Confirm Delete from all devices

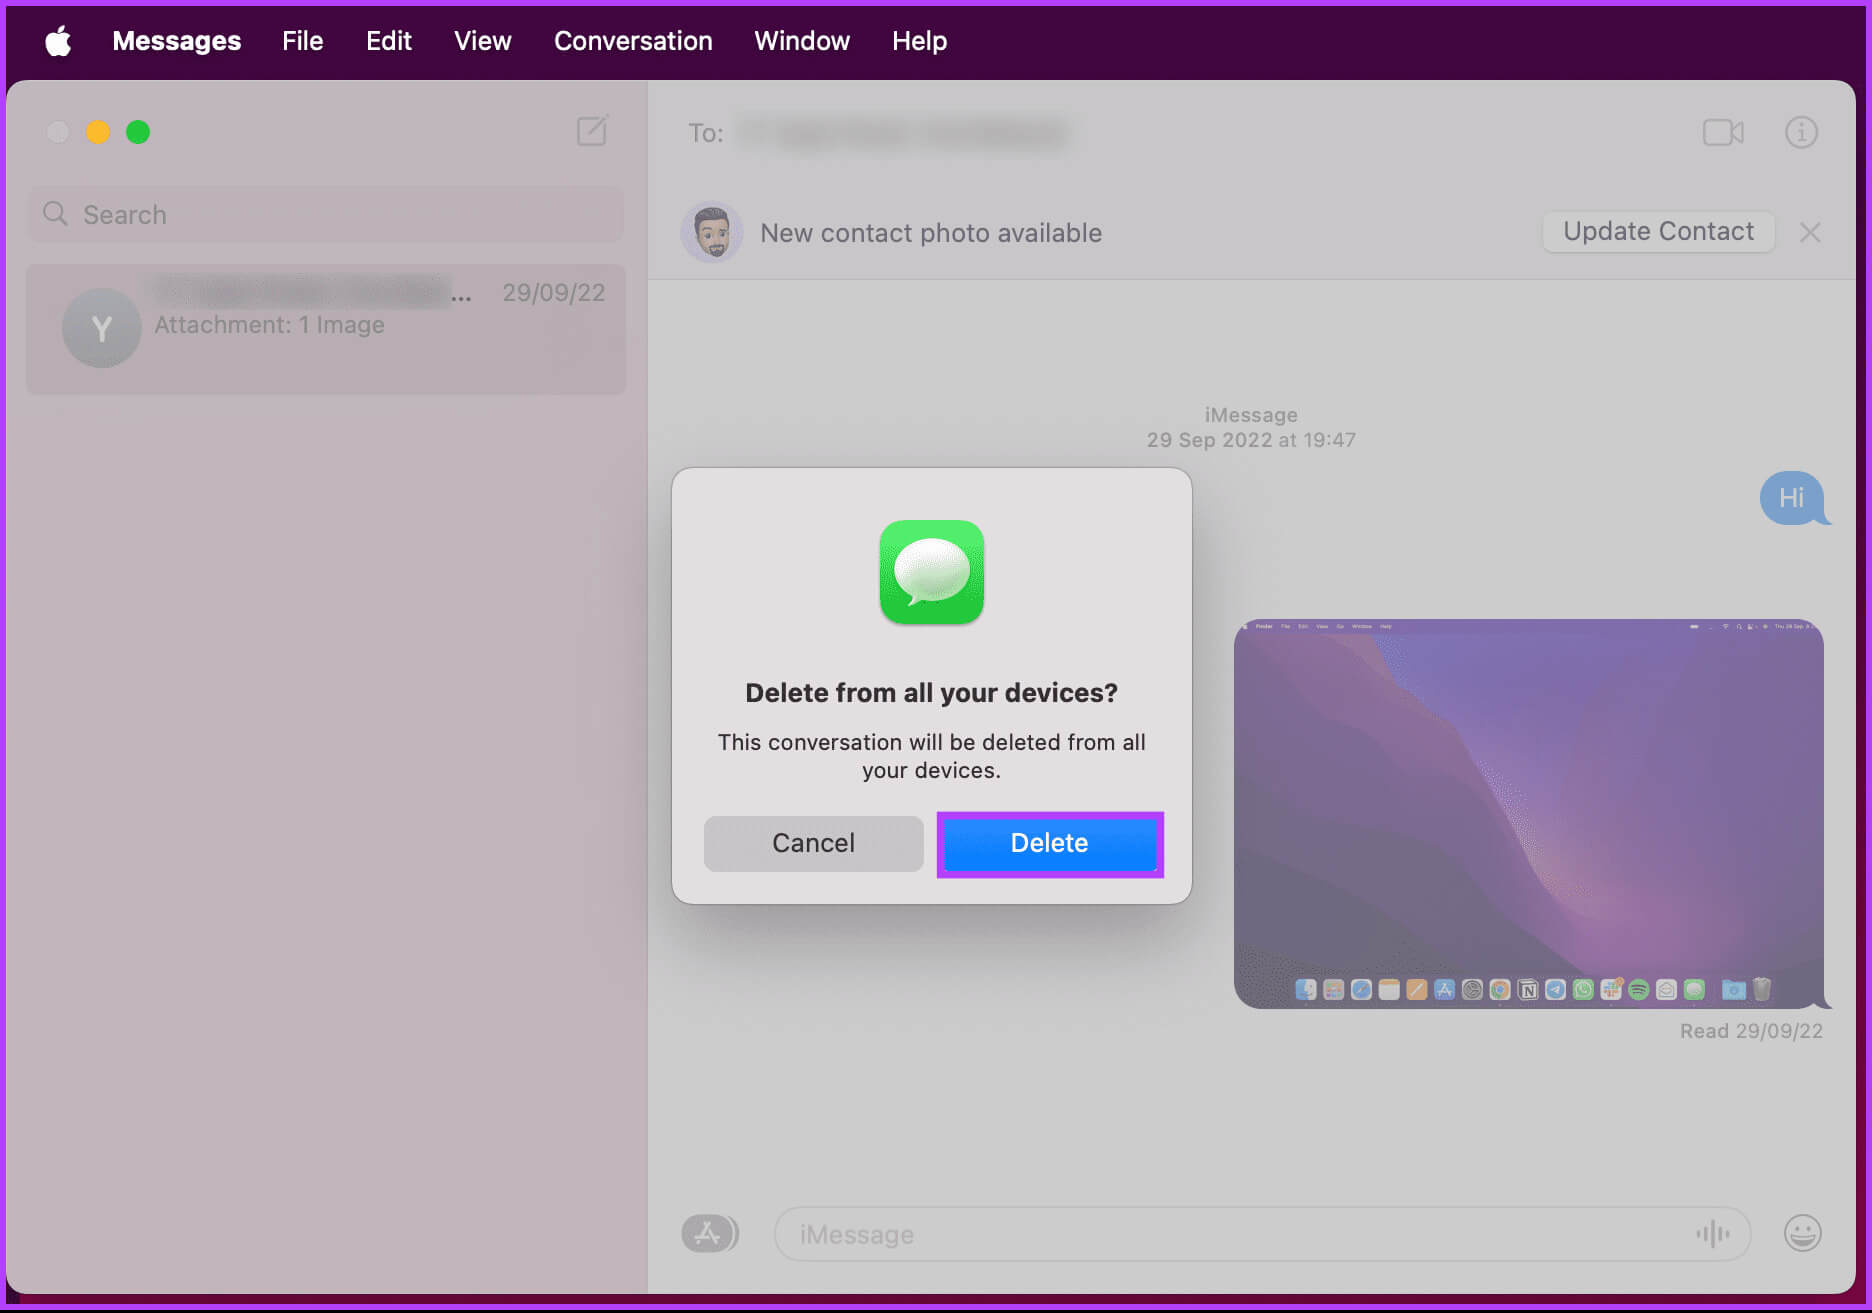pyautogui.click(x=1049, y=843)
